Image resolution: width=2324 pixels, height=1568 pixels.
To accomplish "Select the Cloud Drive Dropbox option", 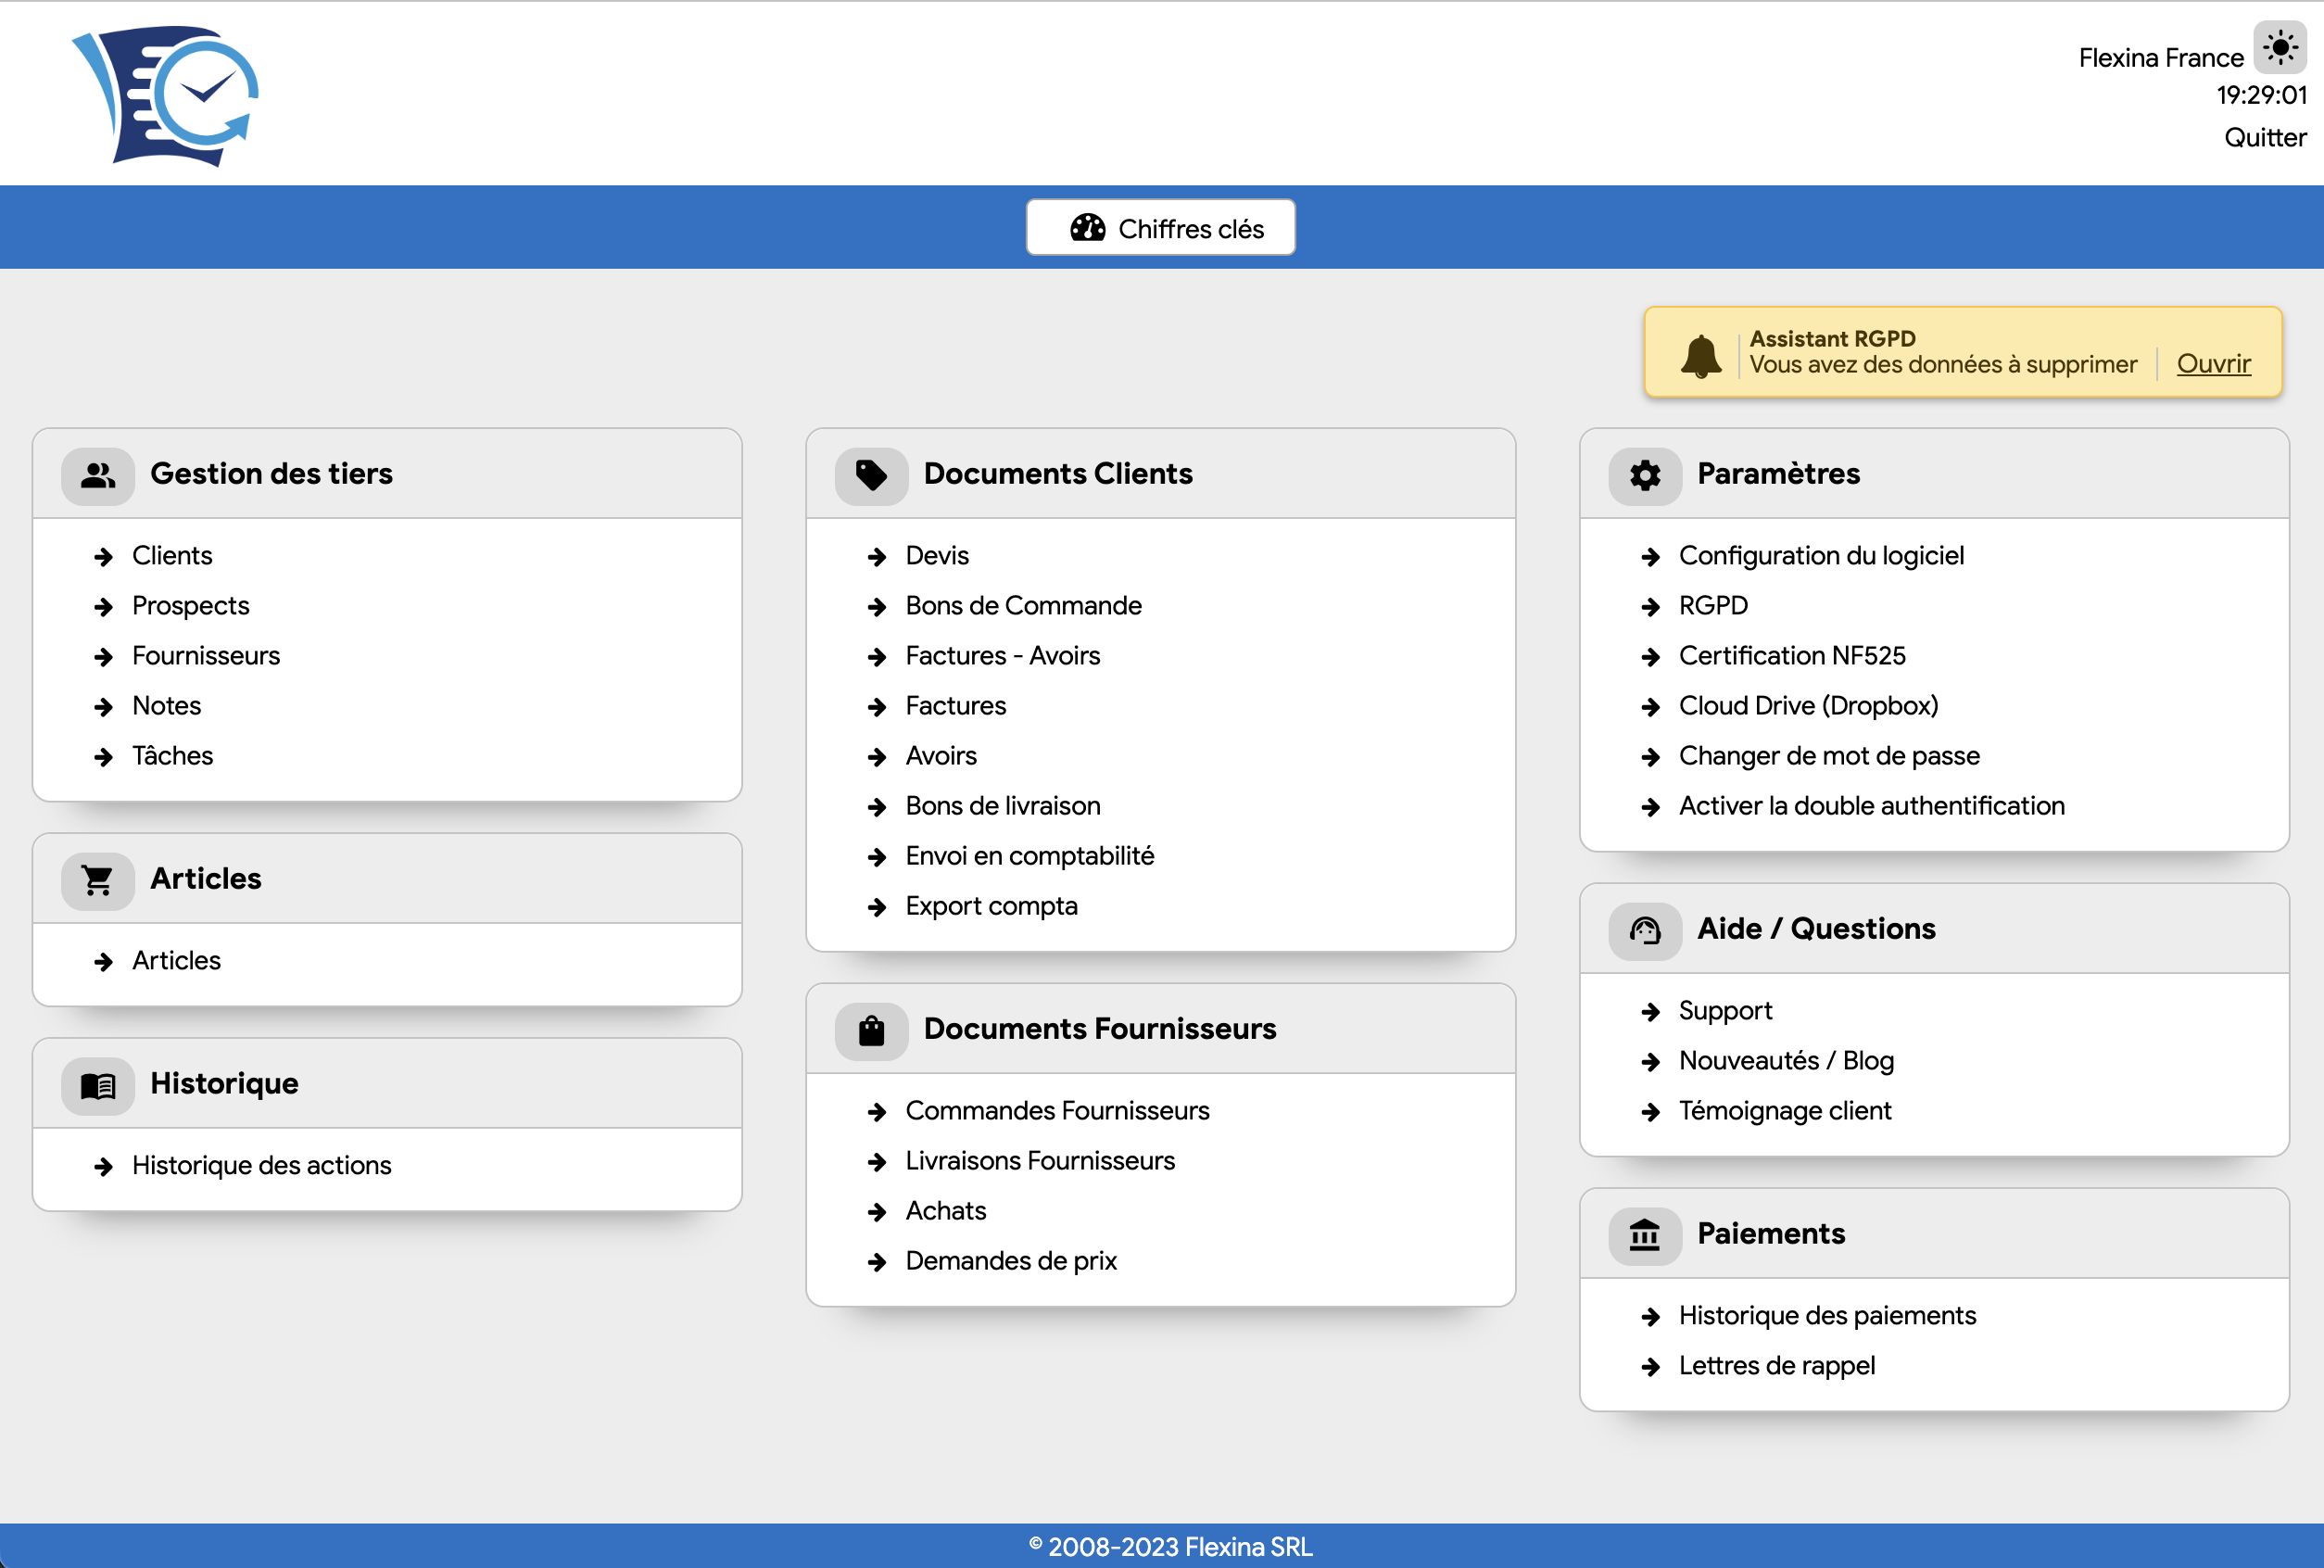I will coord(1810,705).
